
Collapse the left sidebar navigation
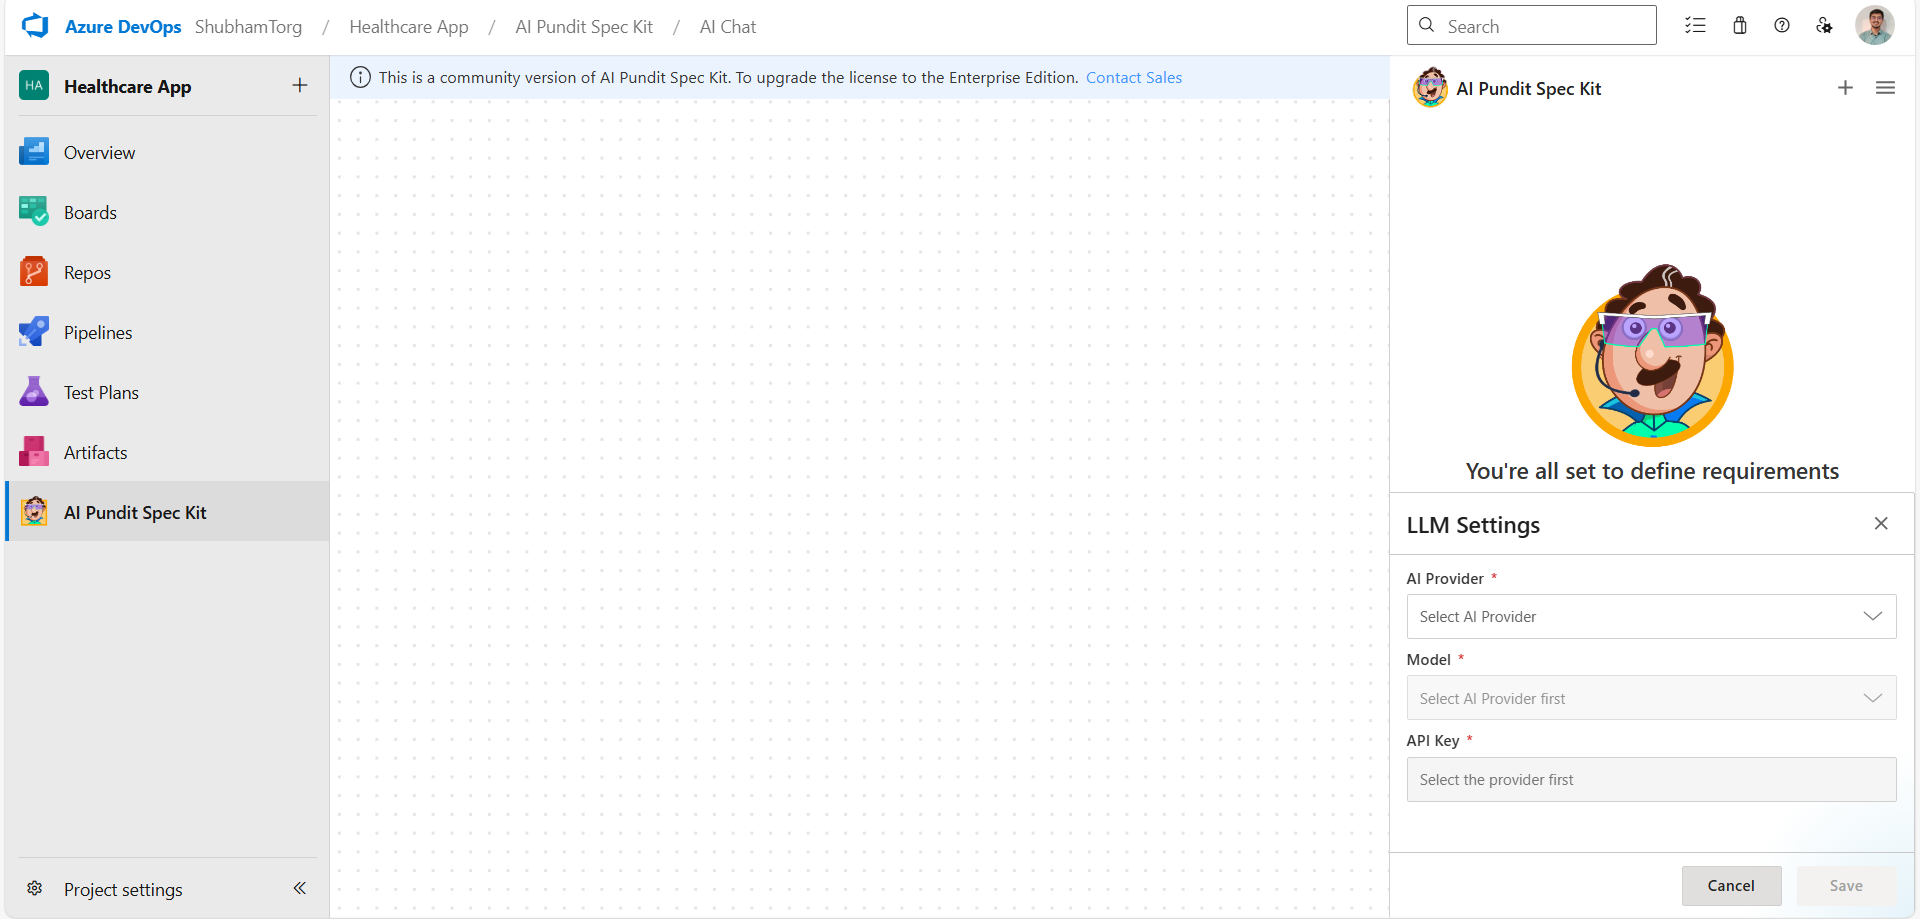pos(299,888)
